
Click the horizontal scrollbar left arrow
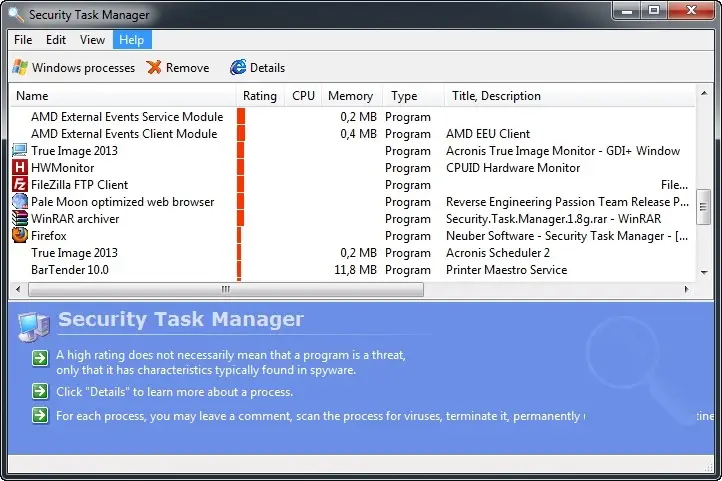(x=18, y=290)
